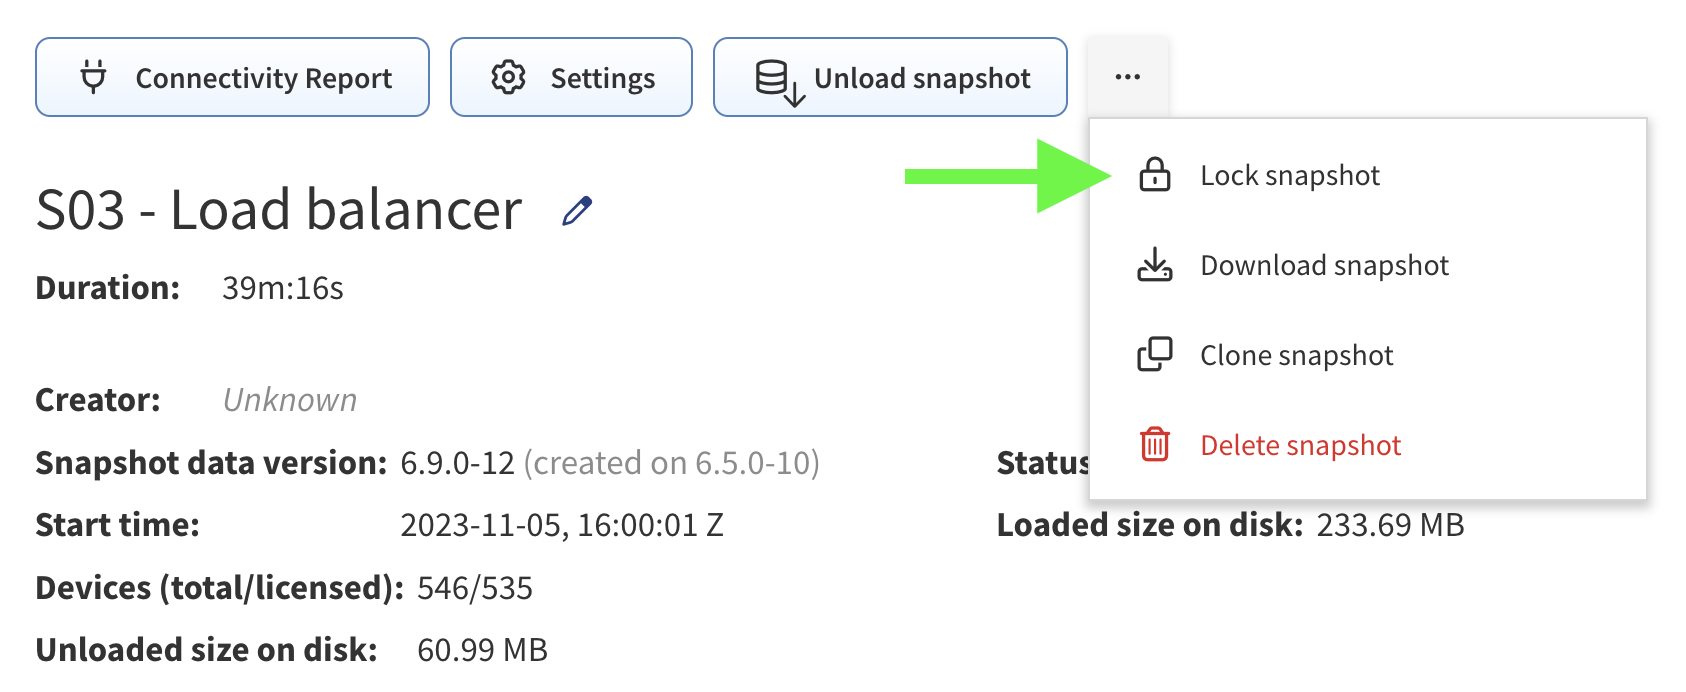Image resolution: width=1686 pixels, height=692 pixels.
Task: Click the pencil icon to rename snapshot
Action: [x=577, y=211]
